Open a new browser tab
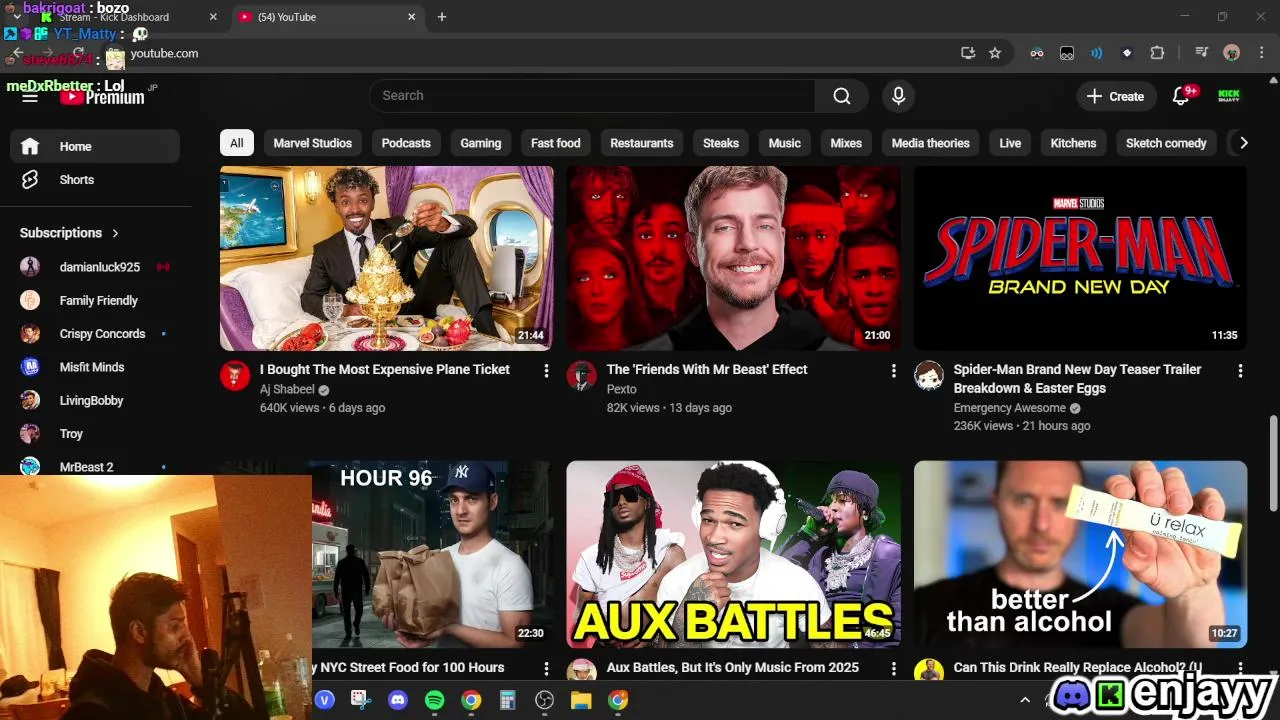1280x720 pixels. click(442, 17)
